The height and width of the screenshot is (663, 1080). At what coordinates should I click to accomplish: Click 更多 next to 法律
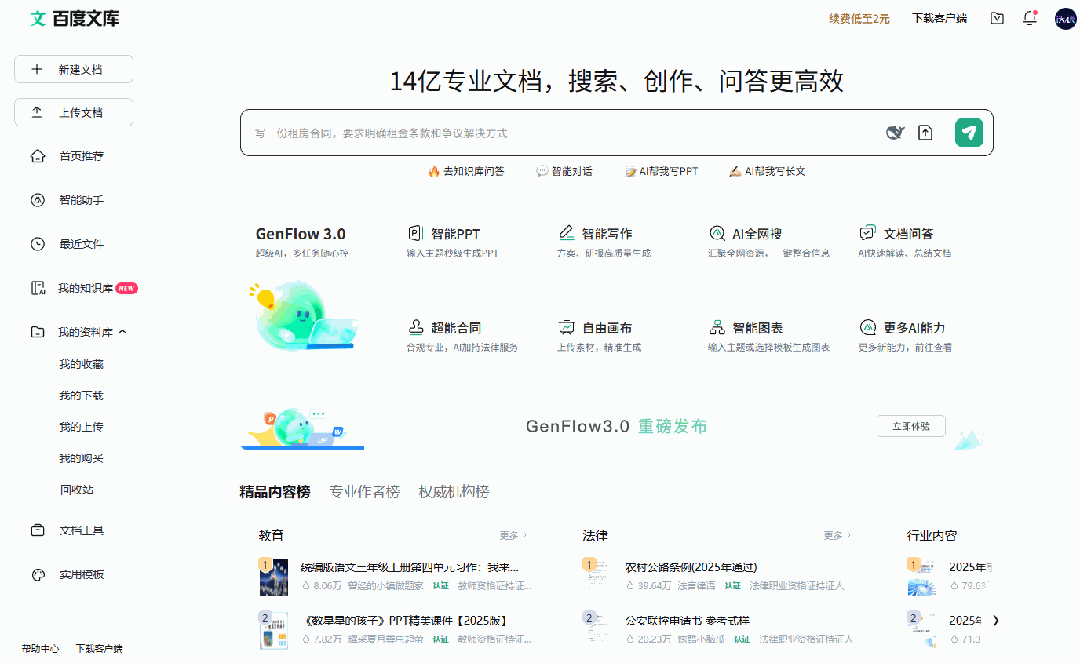pos(837,535)
